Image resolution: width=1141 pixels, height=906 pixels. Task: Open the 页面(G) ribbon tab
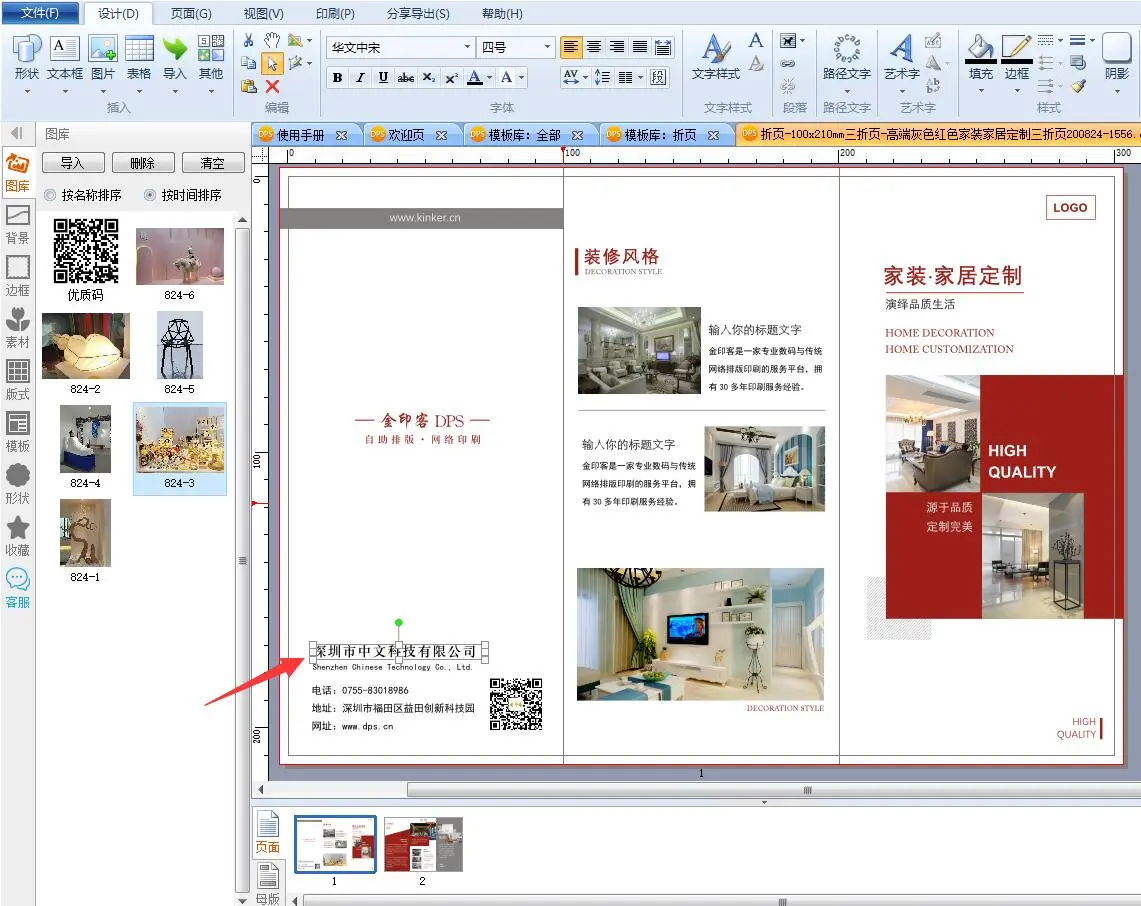click(x=190, y=14)
